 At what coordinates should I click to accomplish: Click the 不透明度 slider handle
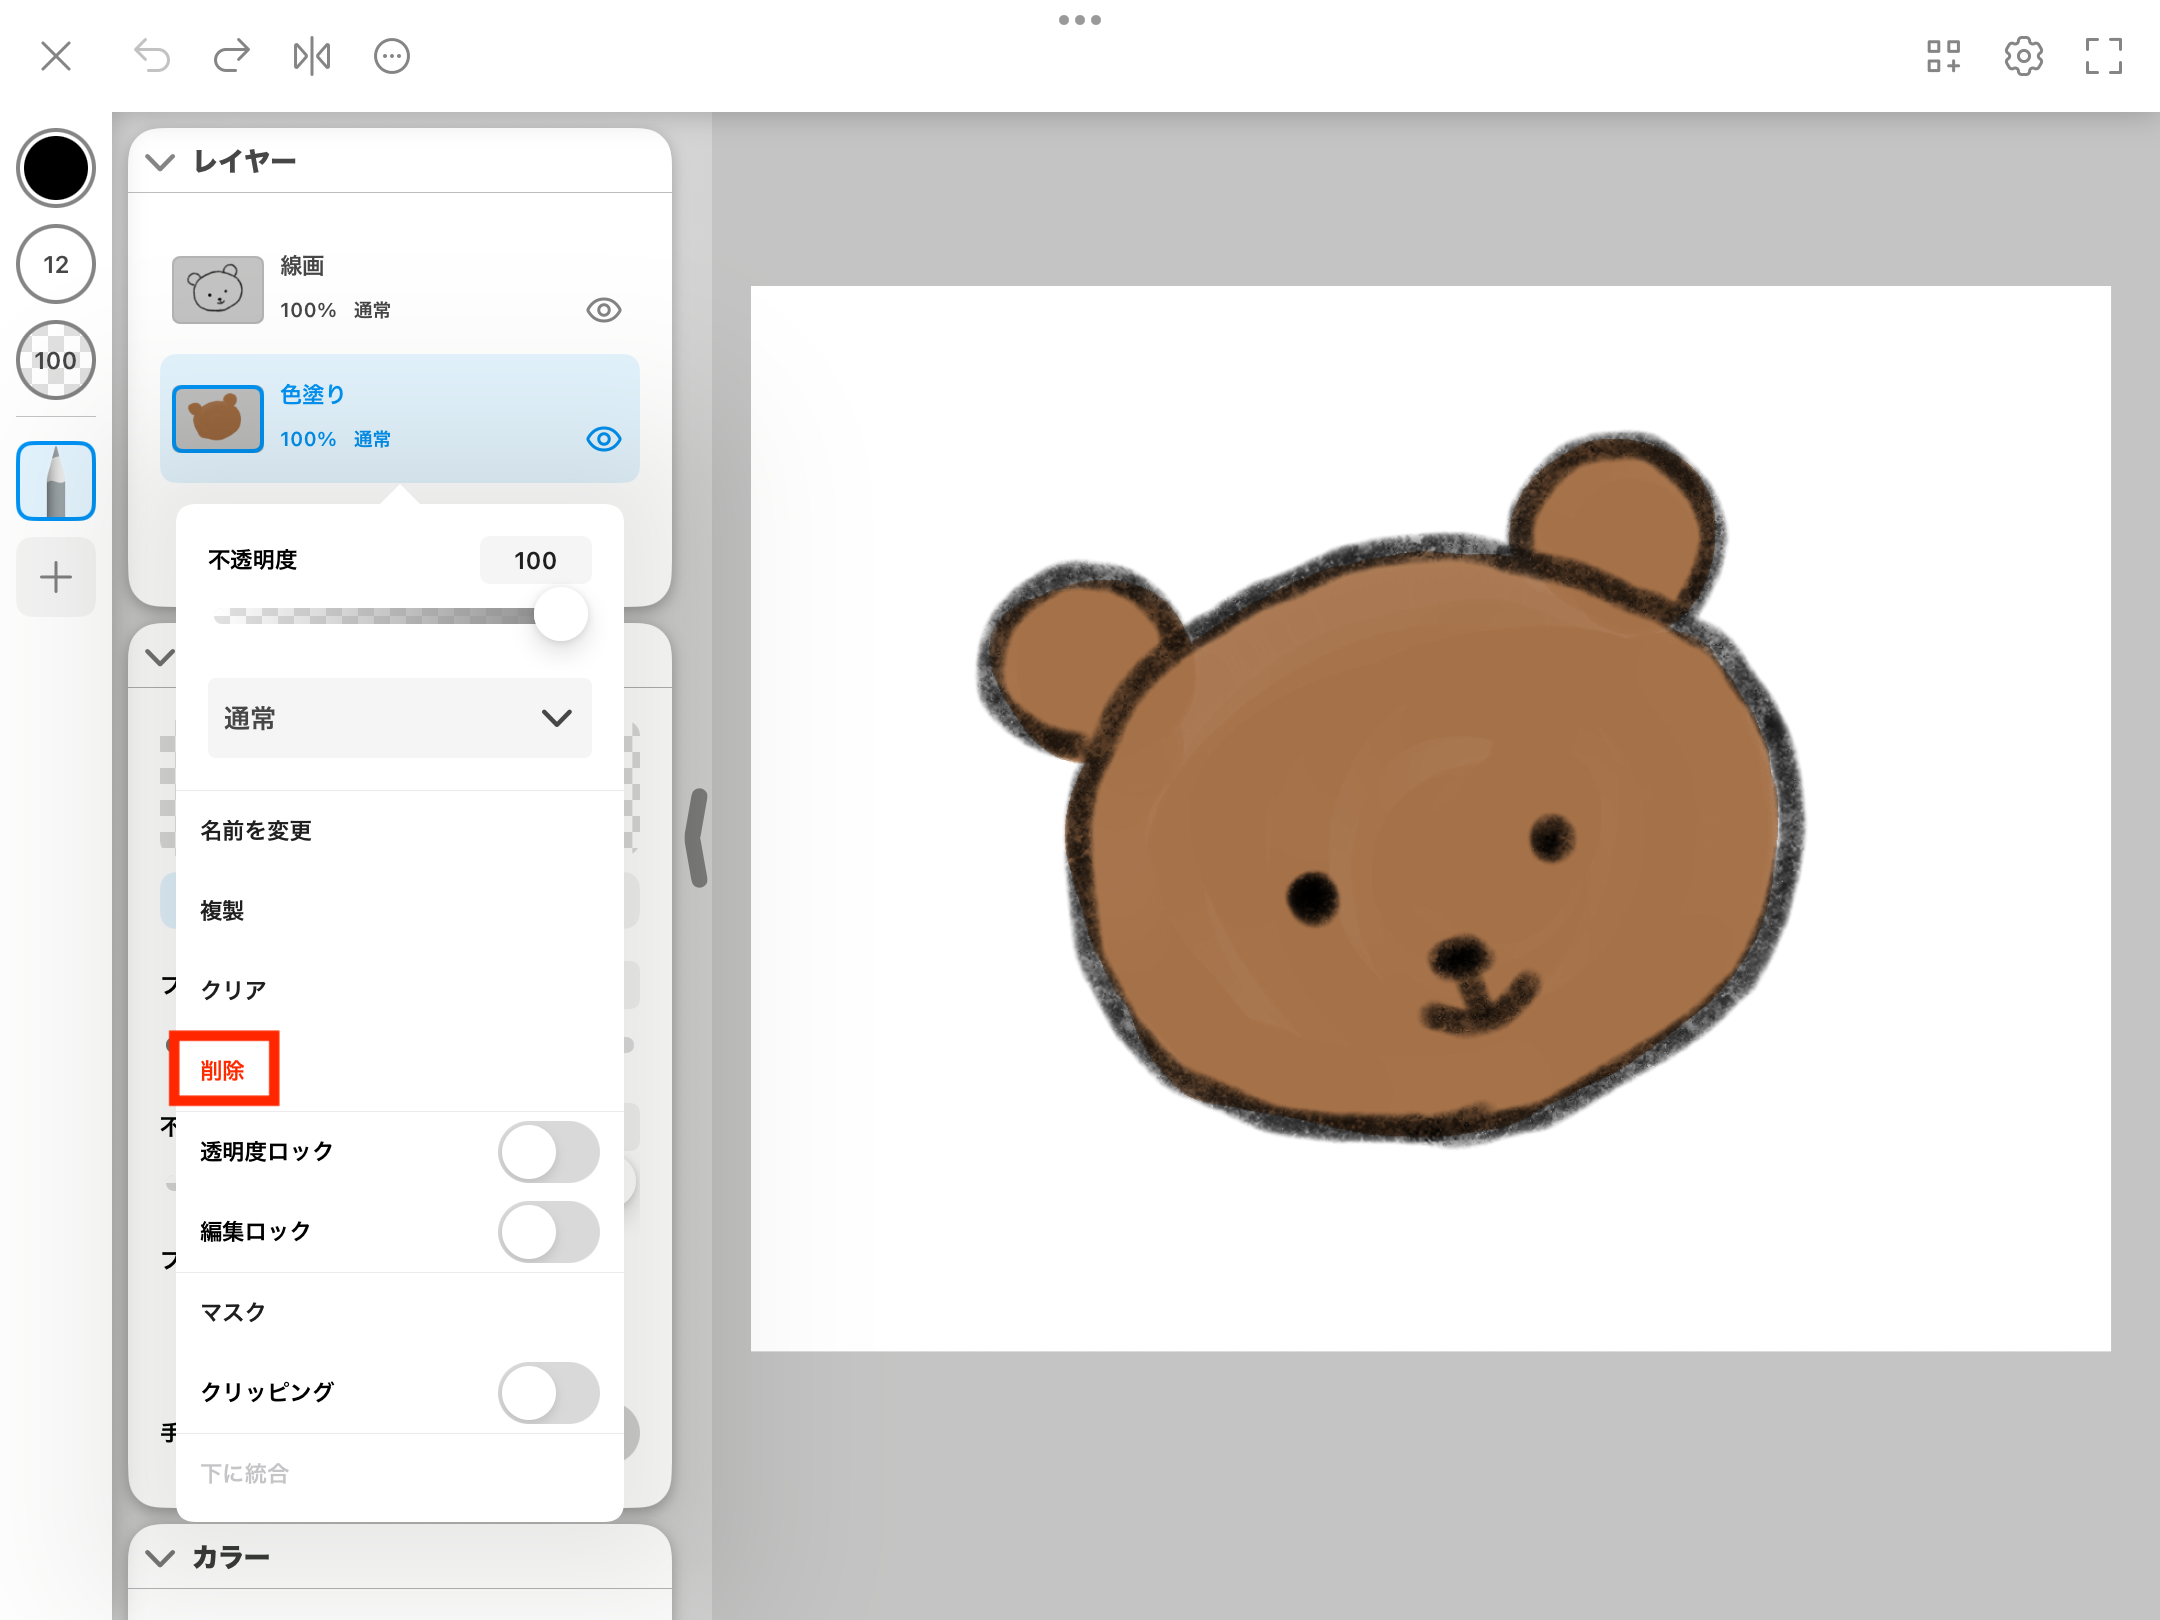561,614
